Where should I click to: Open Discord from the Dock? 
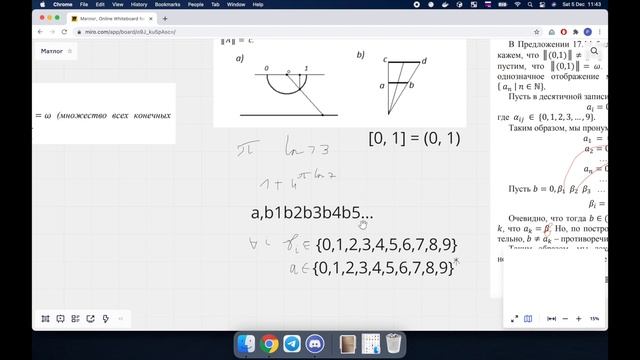coord(315,344)
